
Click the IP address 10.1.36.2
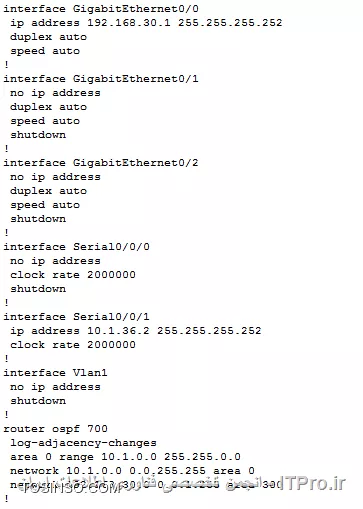coord(118,331)
